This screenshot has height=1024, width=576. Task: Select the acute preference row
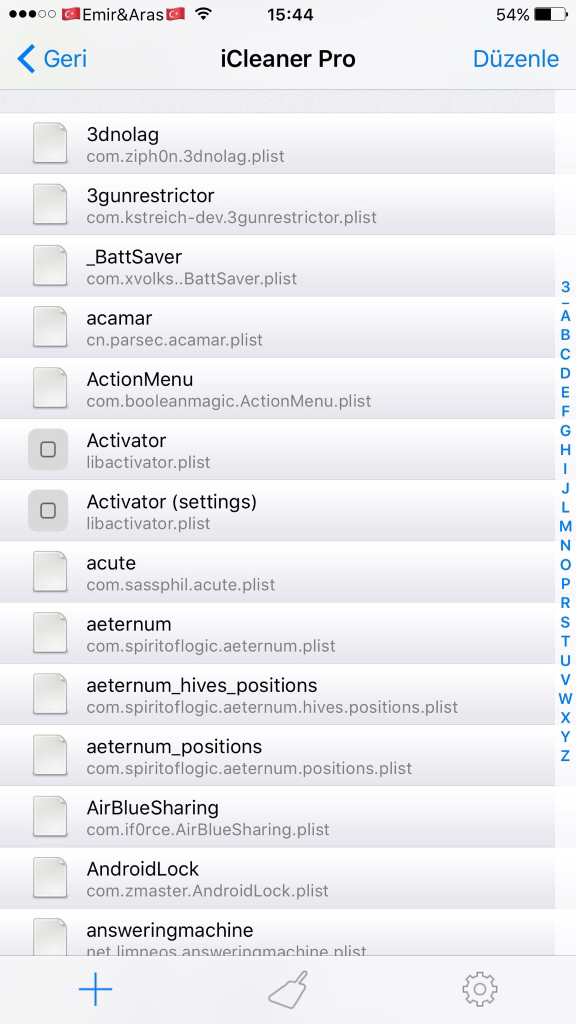tap(278, 571)
